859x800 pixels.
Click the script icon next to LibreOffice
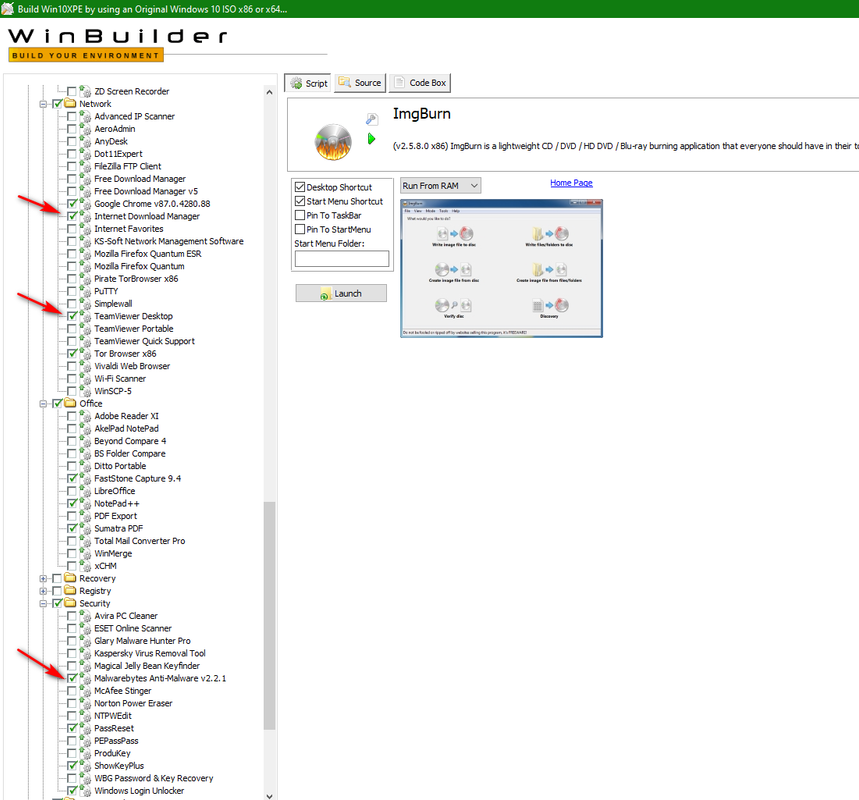[85, 491]
